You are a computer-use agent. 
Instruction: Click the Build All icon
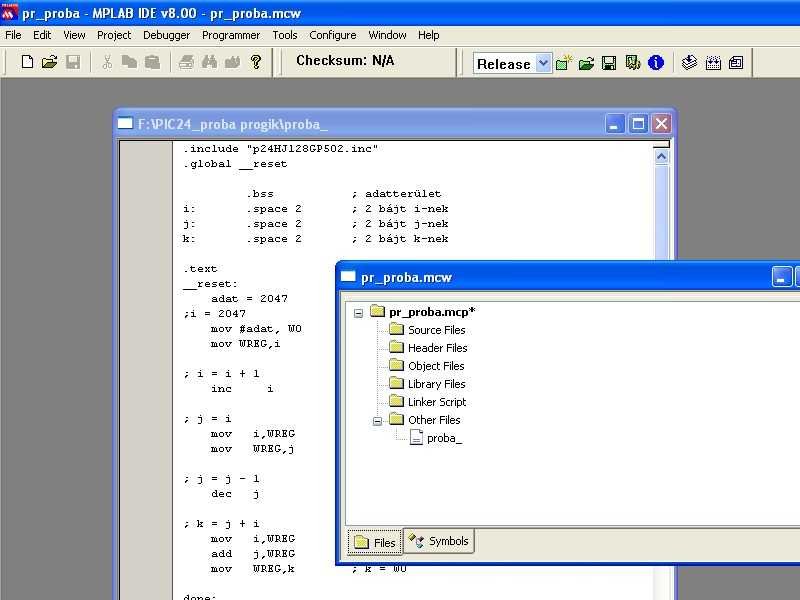click(713, 63)
